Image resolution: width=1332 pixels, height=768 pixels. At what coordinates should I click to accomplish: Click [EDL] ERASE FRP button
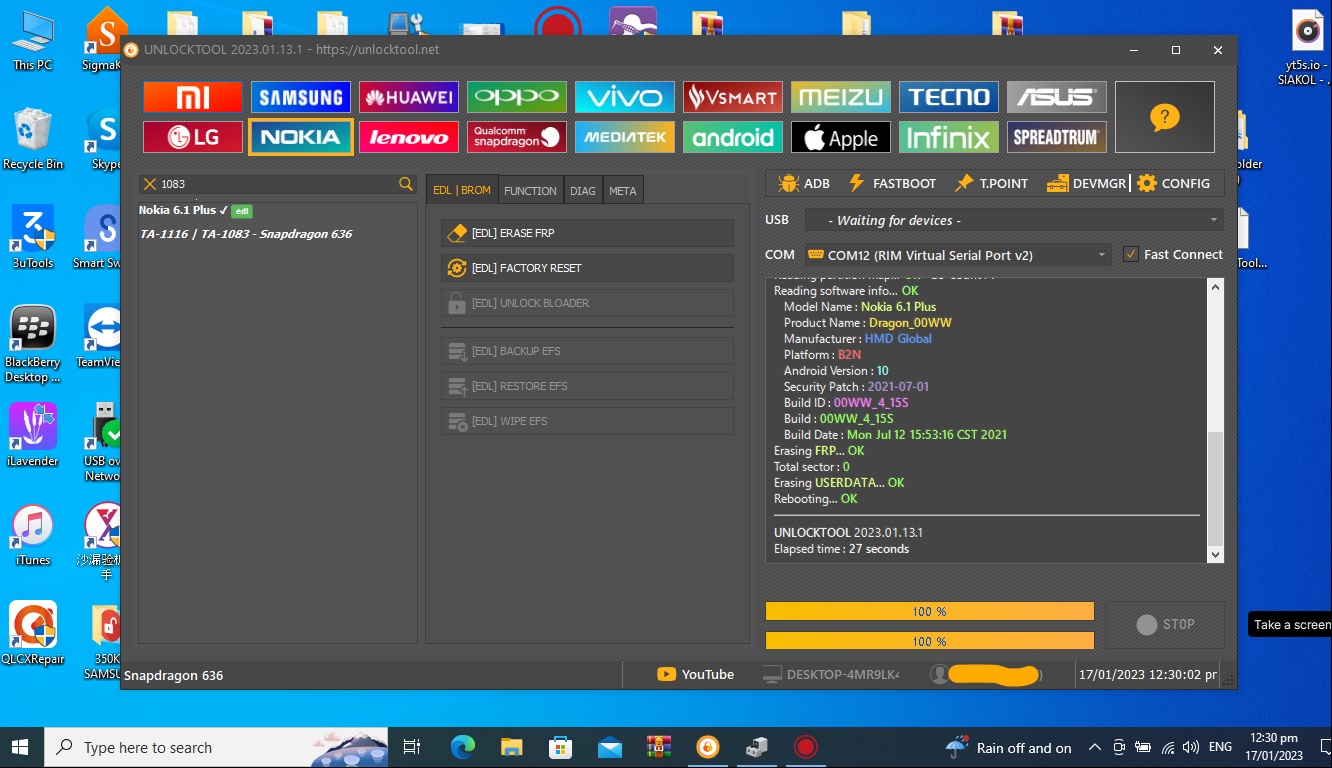tap(587, 233)
